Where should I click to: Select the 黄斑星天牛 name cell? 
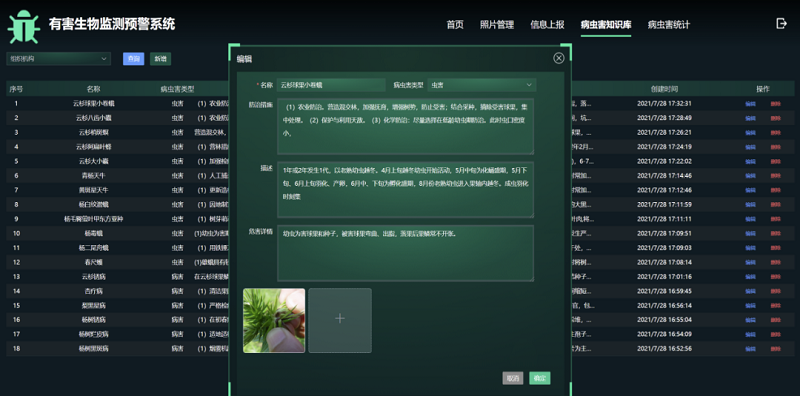[93, 190]
